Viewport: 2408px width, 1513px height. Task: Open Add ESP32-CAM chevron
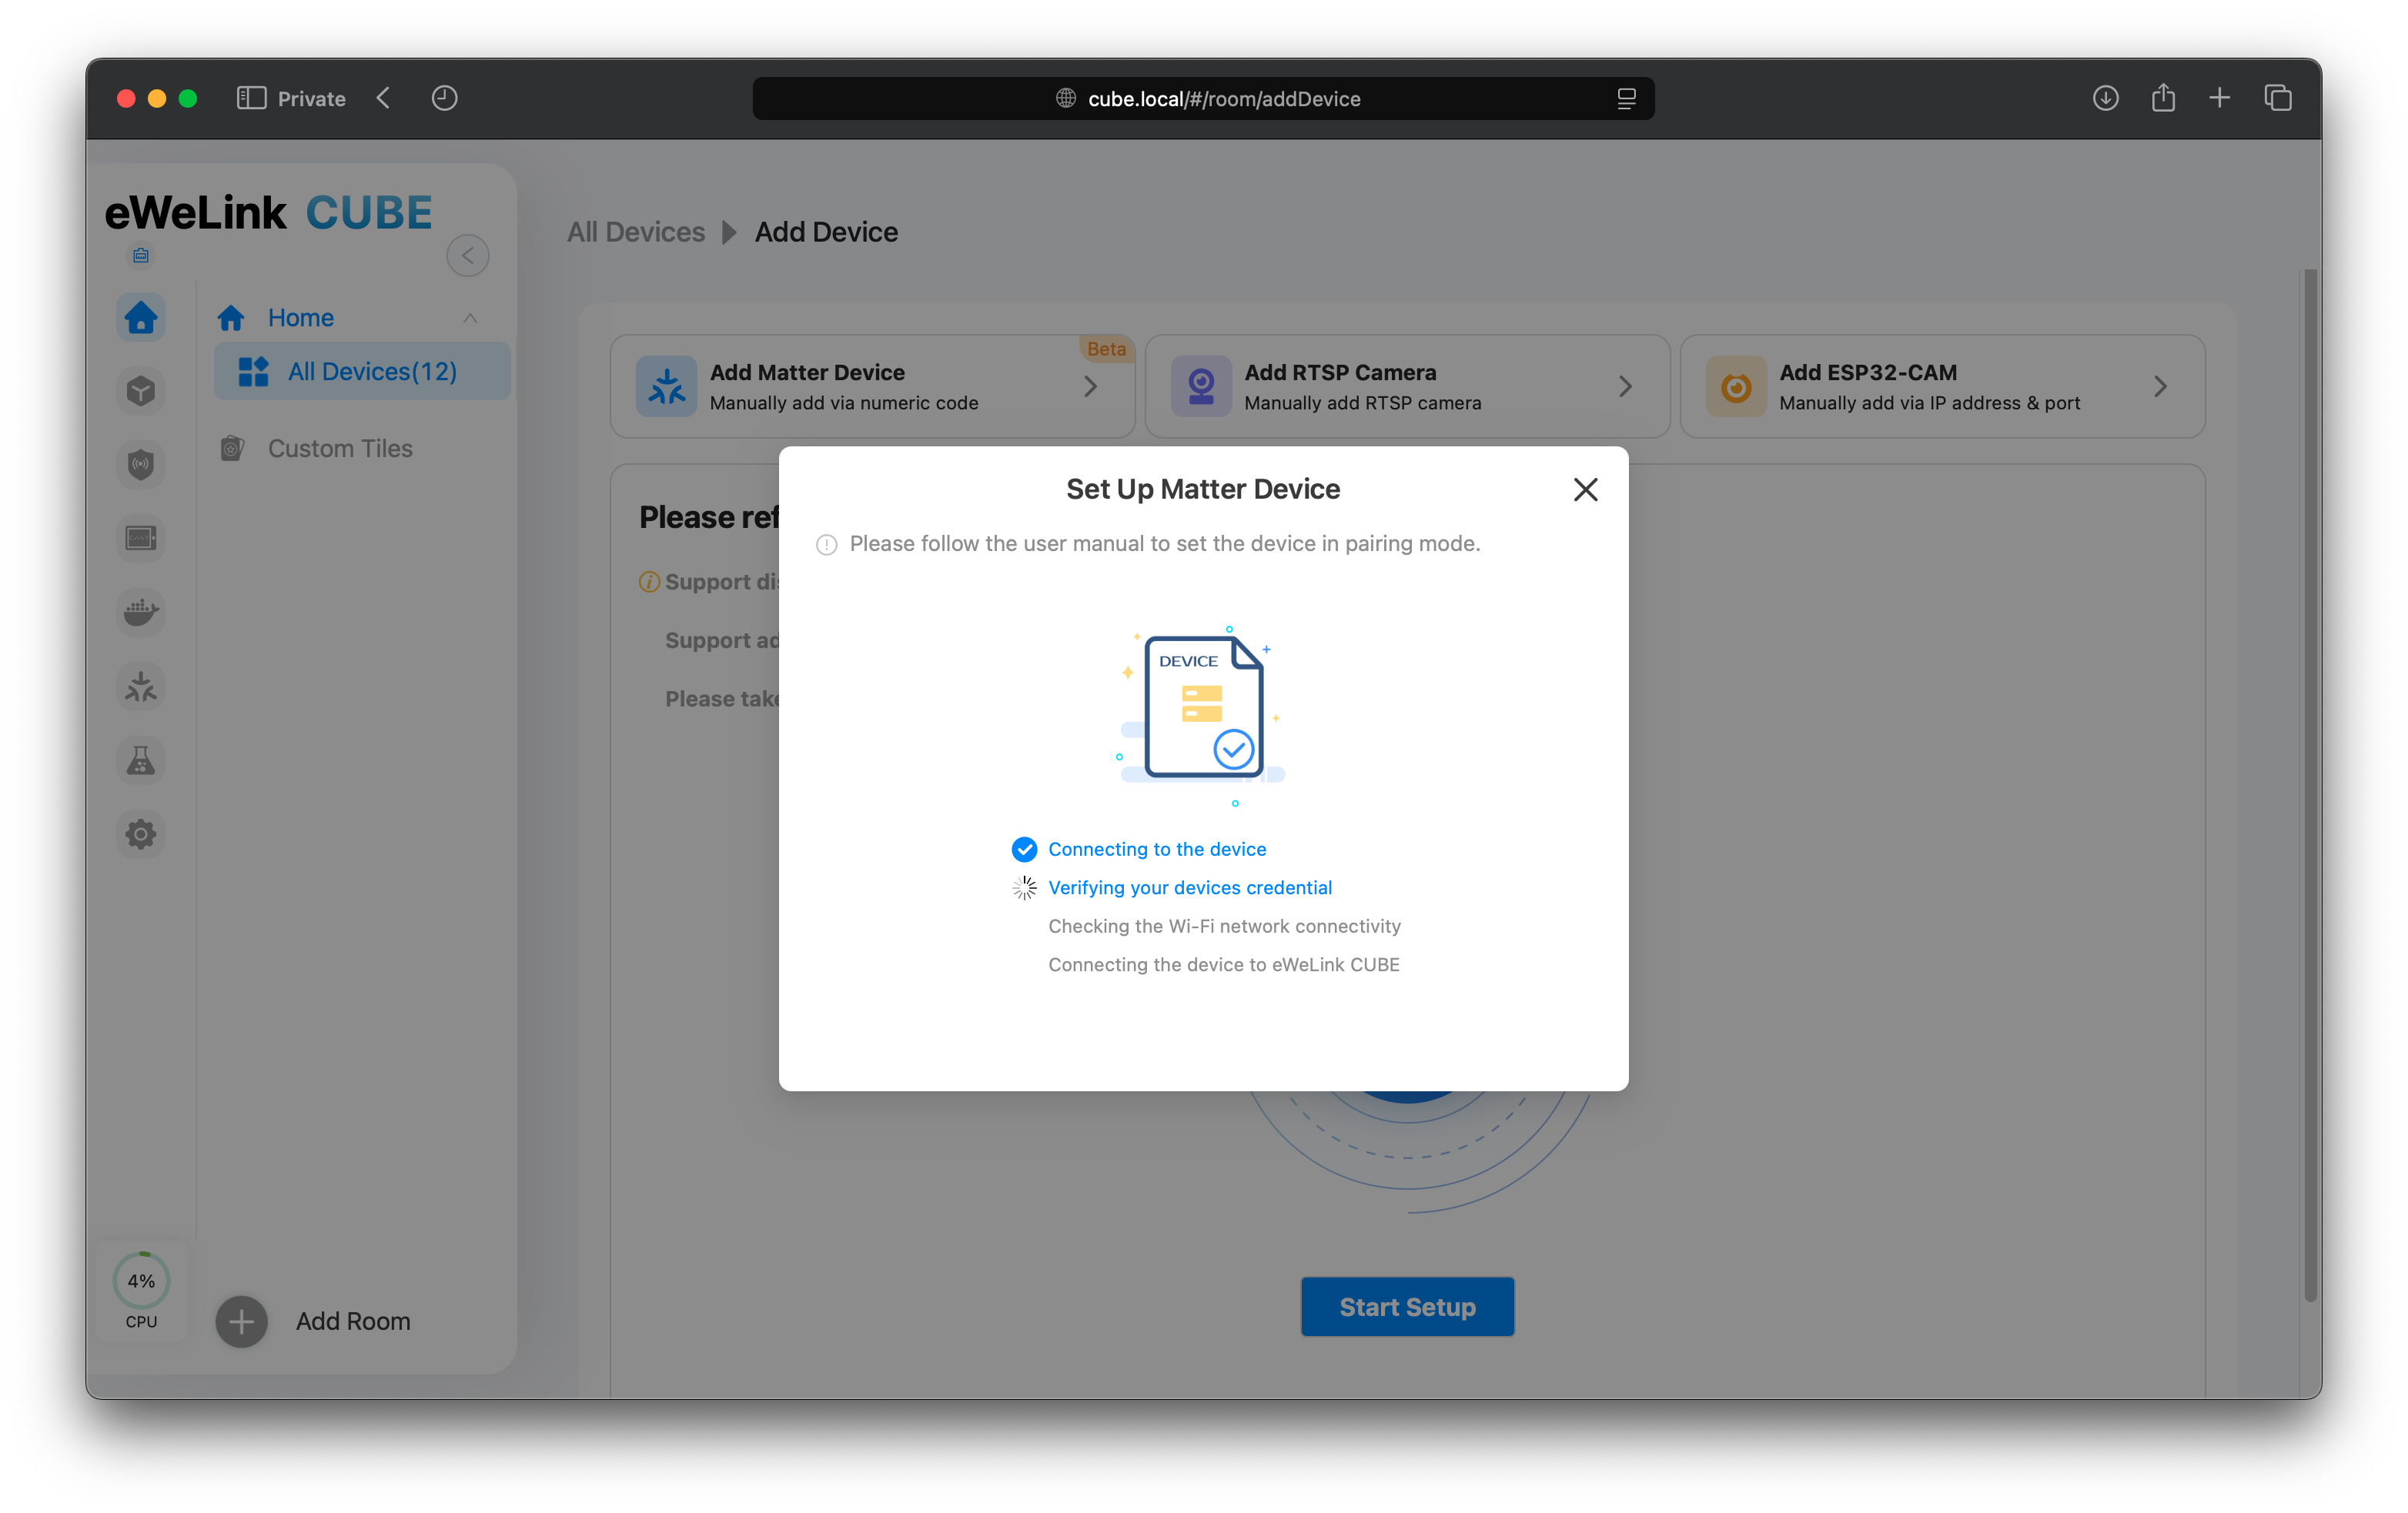pyautogui.click(x=2160, y=387)
